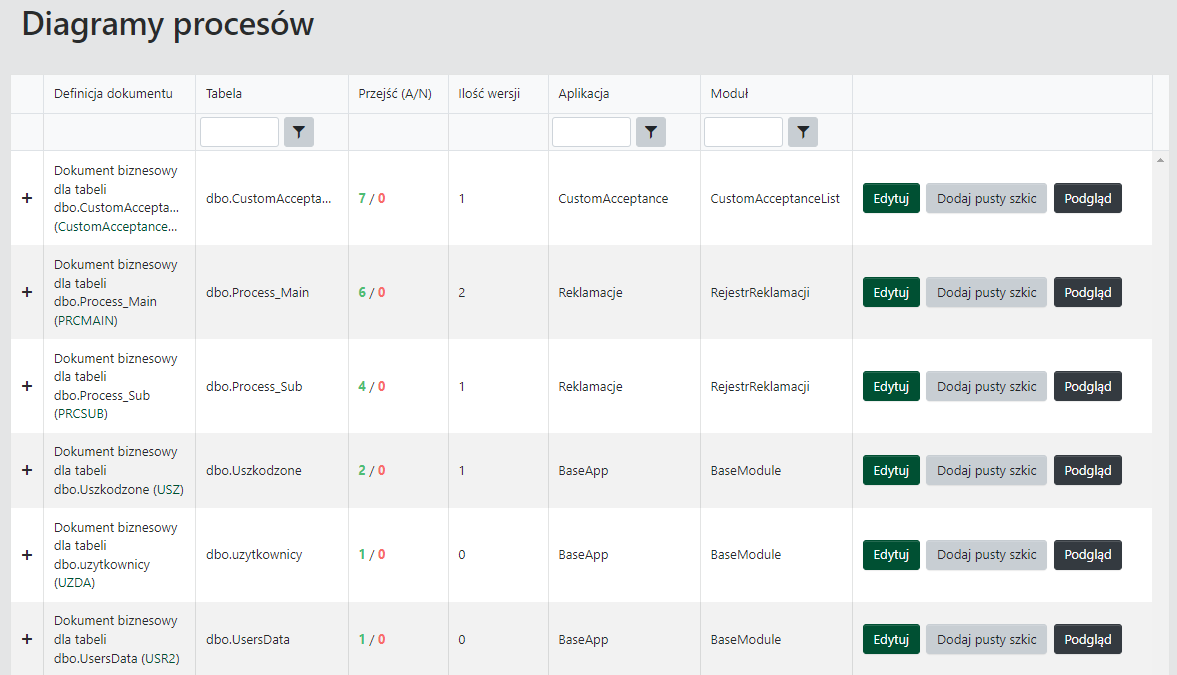Expand the dbo.Process_Sub row
Screen dimensions: 1177x675
[27, 386]
